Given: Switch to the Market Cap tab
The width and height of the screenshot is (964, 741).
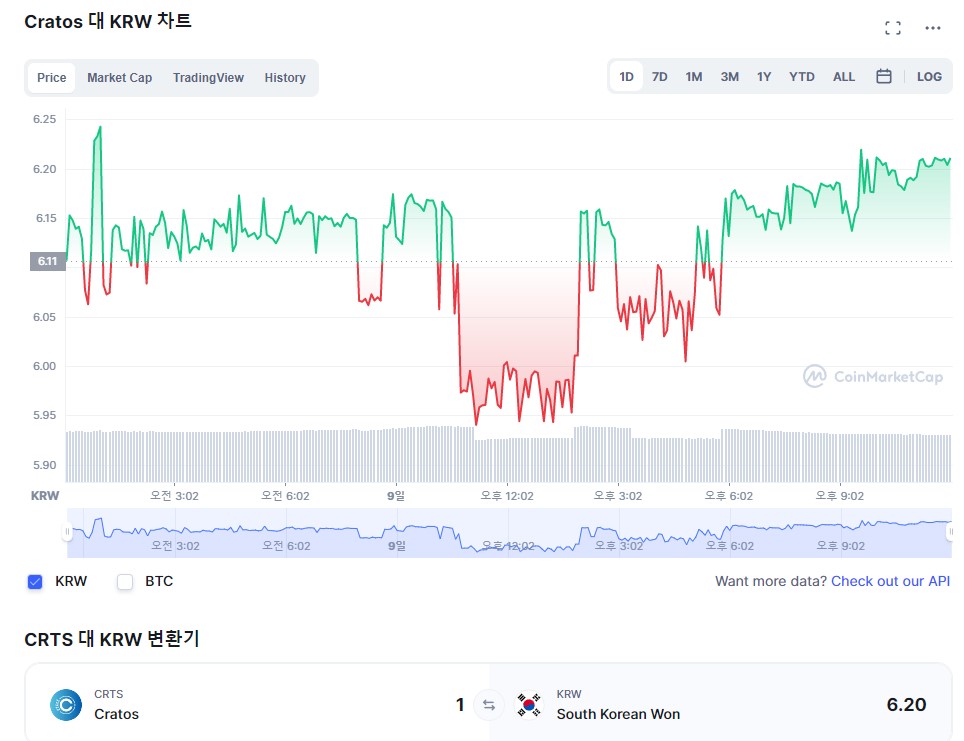Looking at the screenshot, I should click(x=119, y=77).
